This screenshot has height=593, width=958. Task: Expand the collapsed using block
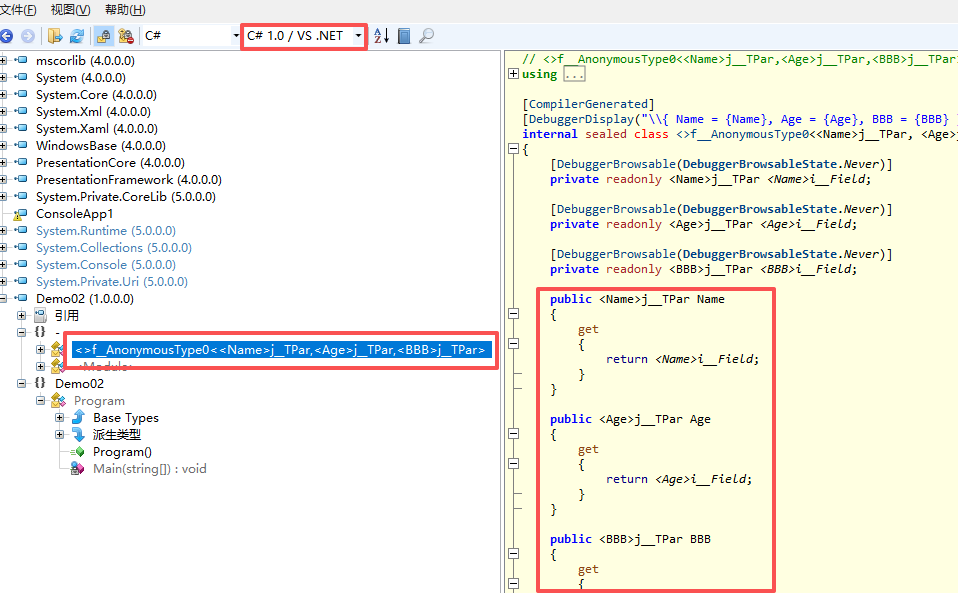(513, 74)
